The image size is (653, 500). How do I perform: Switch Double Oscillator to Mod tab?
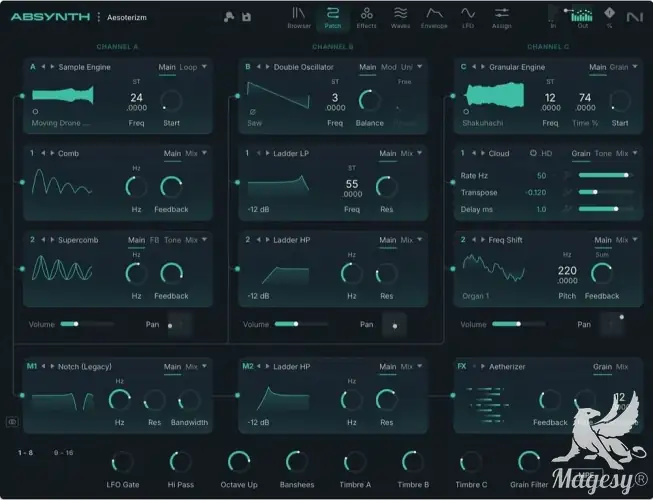(x=389, y=67)
